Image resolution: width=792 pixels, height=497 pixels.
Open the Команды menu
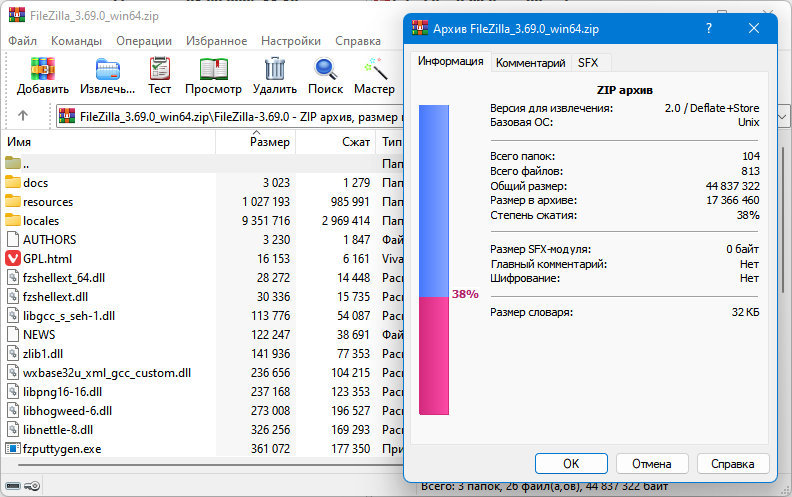coord(76,41)
